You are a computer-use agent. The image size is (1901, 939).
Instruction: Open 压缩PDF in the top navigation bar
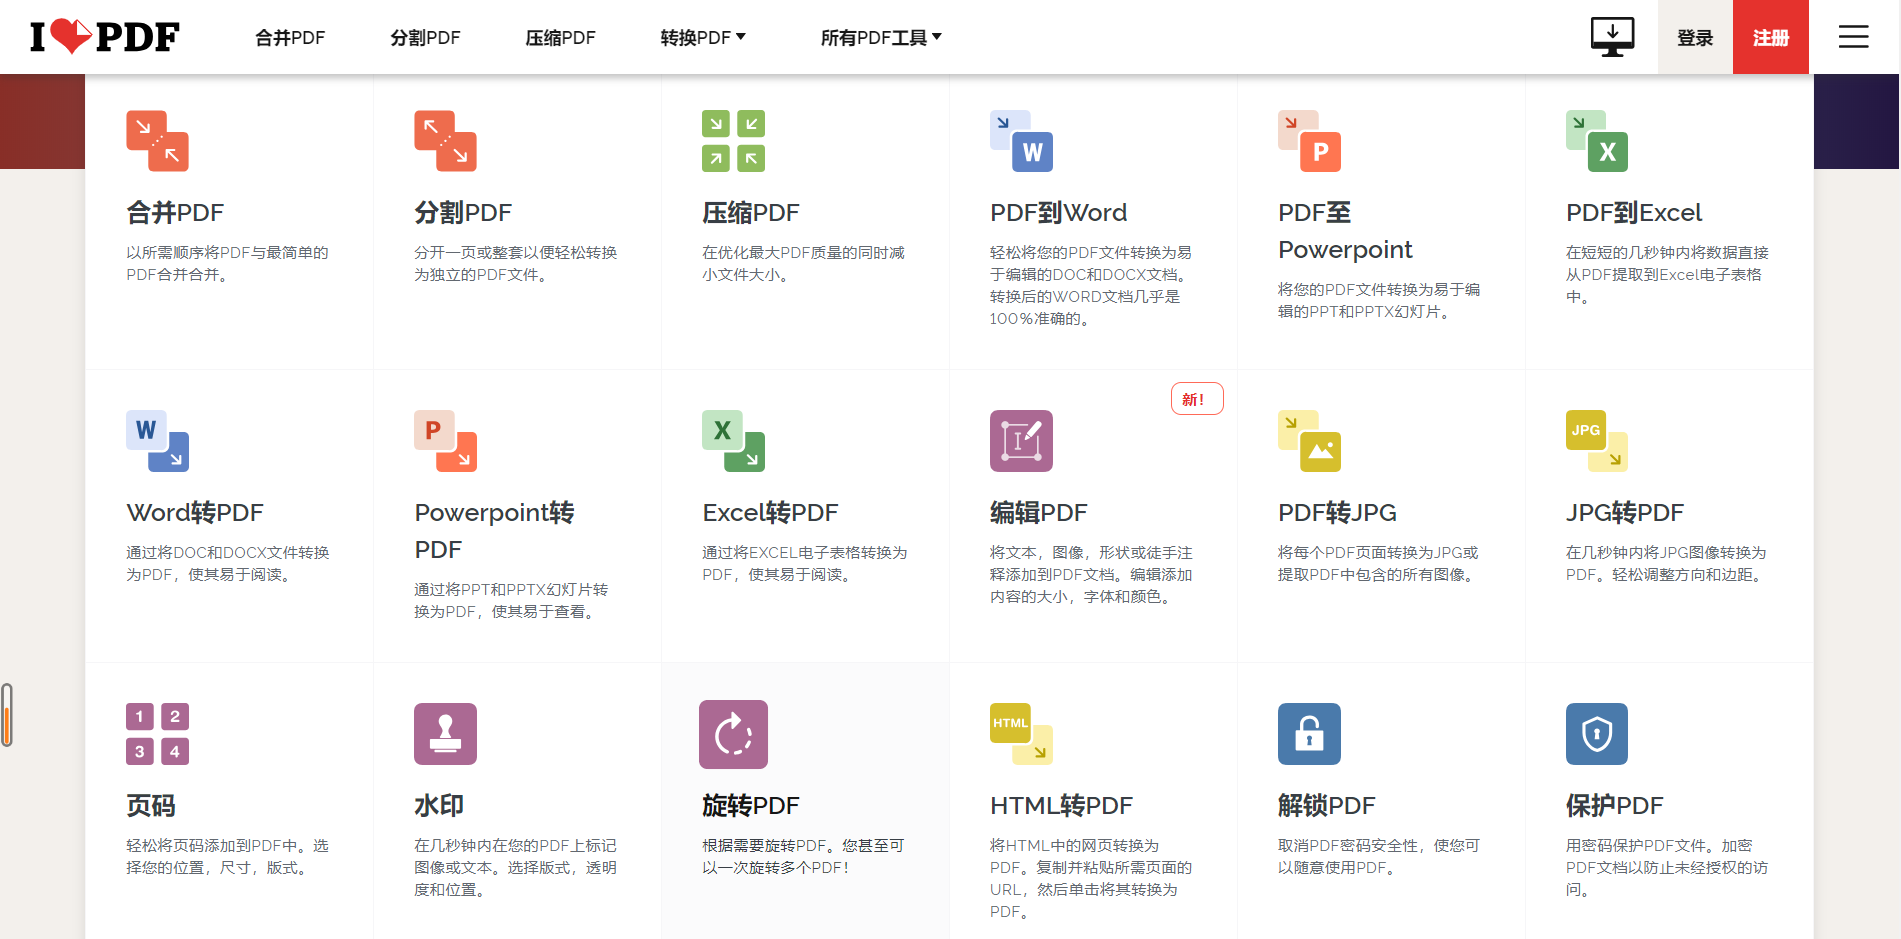[560, 37]
